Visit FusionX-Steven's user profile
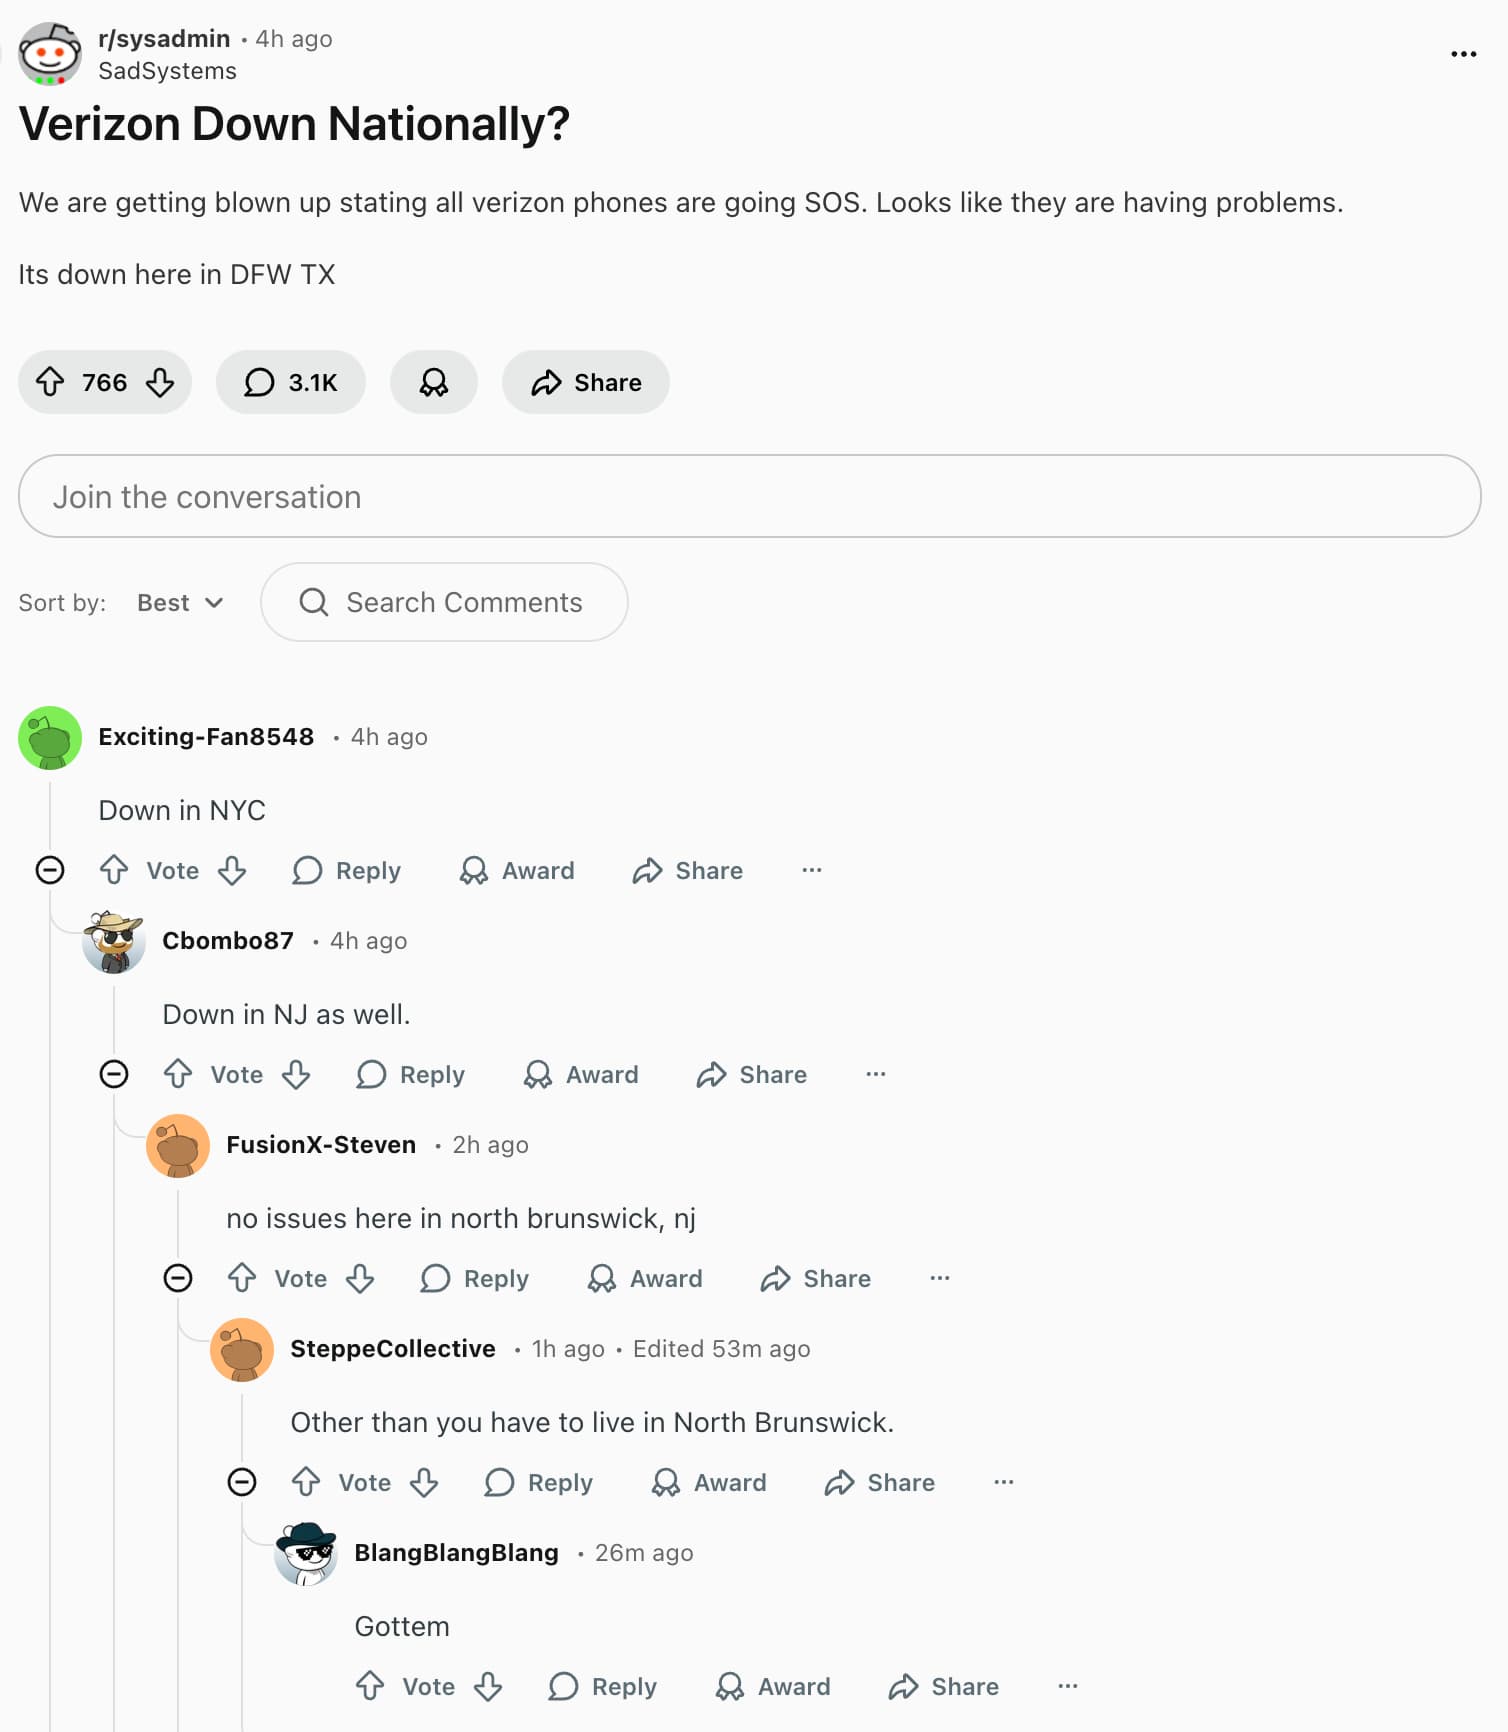Image resolution: width=1508 pixels, height=1732 pixels. [321, 1144]
